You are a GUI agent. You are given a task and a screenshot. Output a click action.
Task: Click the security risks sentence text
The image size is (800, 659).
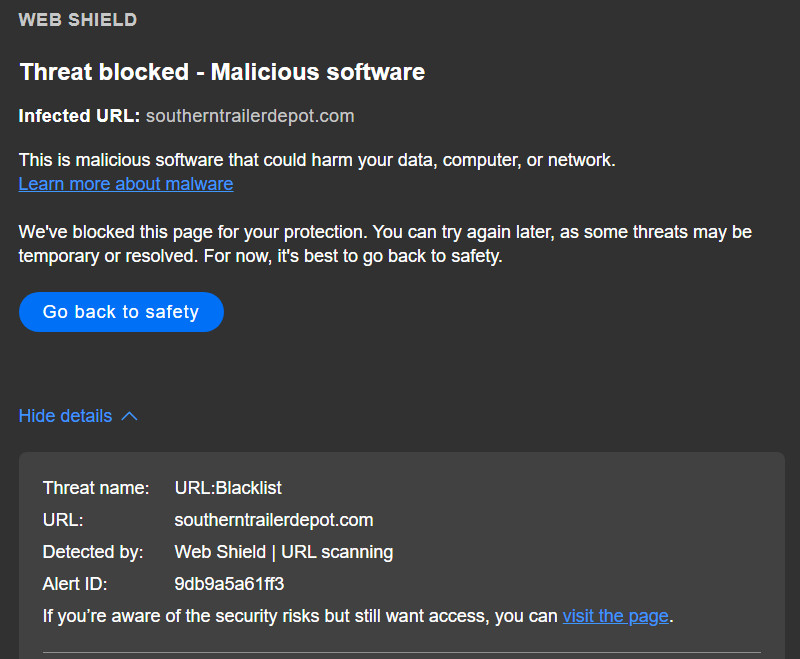[300, 616]
